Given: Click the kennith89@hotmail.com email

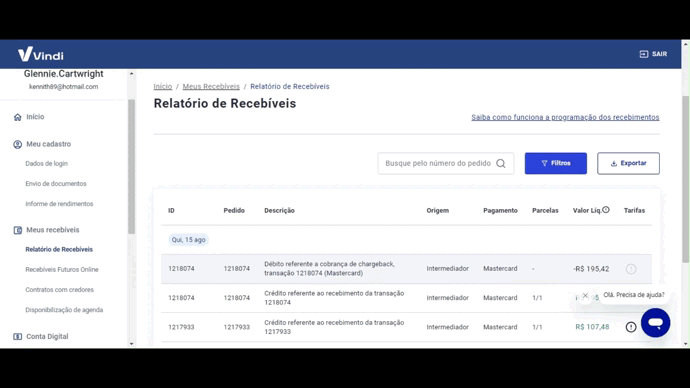Looking at the screenshot, I should click(63, 87).
